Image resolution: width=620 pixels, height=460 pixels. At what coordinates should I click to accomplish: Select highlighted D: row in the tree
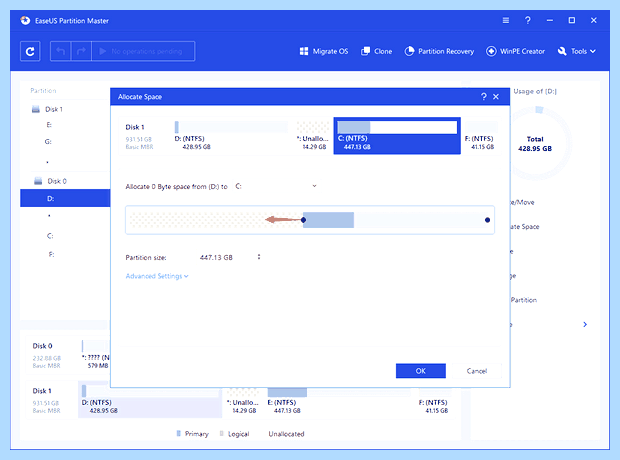65,198
